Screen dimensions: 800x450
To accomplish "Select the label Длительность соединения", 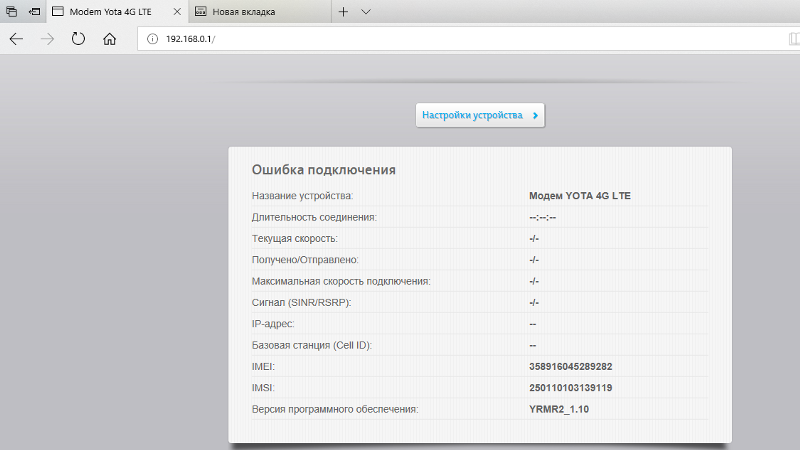I will 314,217.
